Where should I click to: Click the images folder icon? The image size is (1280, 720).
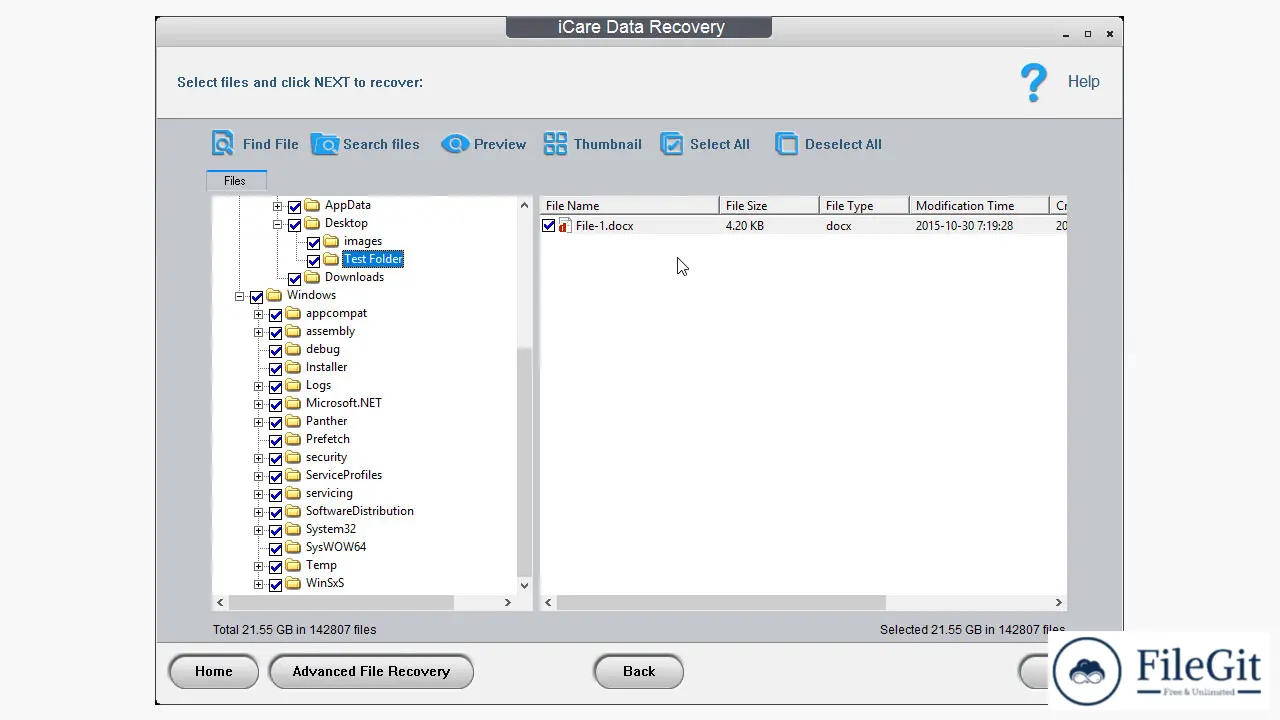point(331,241)
